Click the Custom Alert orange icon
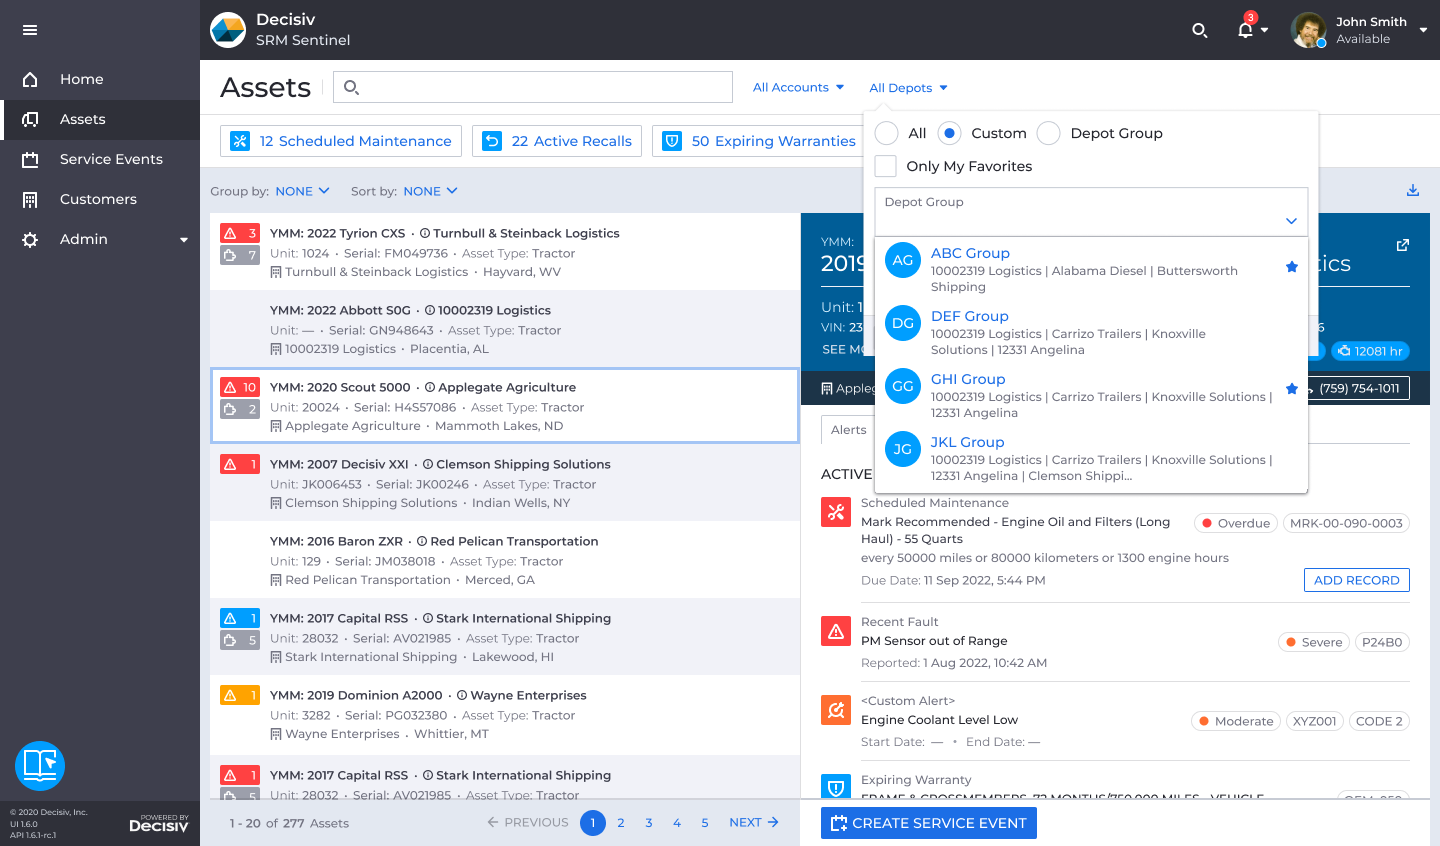Screen dimensions: 1440x846 (x=836, y=710)
